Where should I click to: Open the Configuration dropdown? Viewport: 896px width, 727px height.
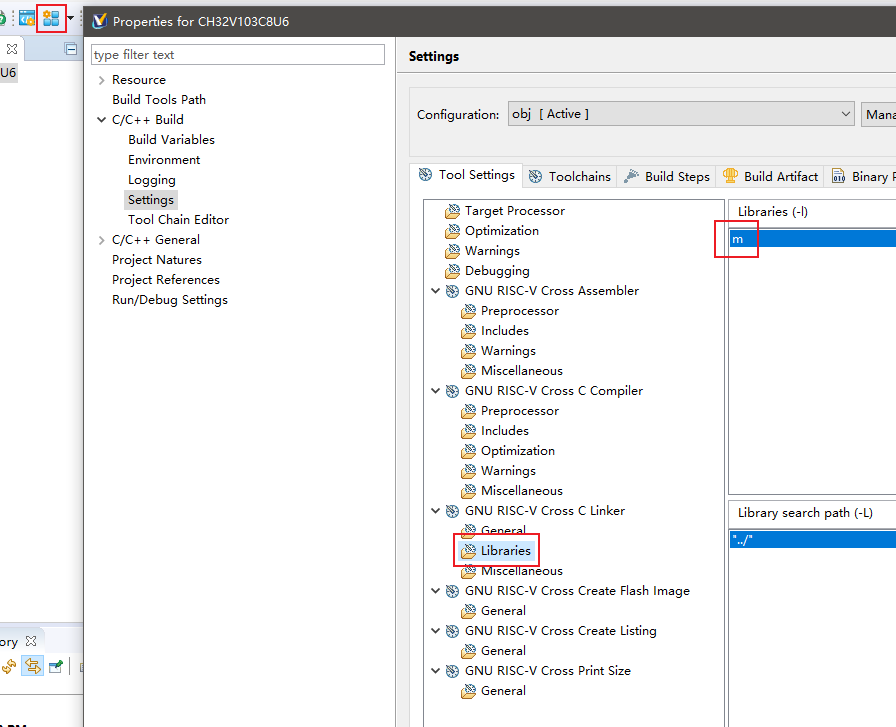pos(681,114)
